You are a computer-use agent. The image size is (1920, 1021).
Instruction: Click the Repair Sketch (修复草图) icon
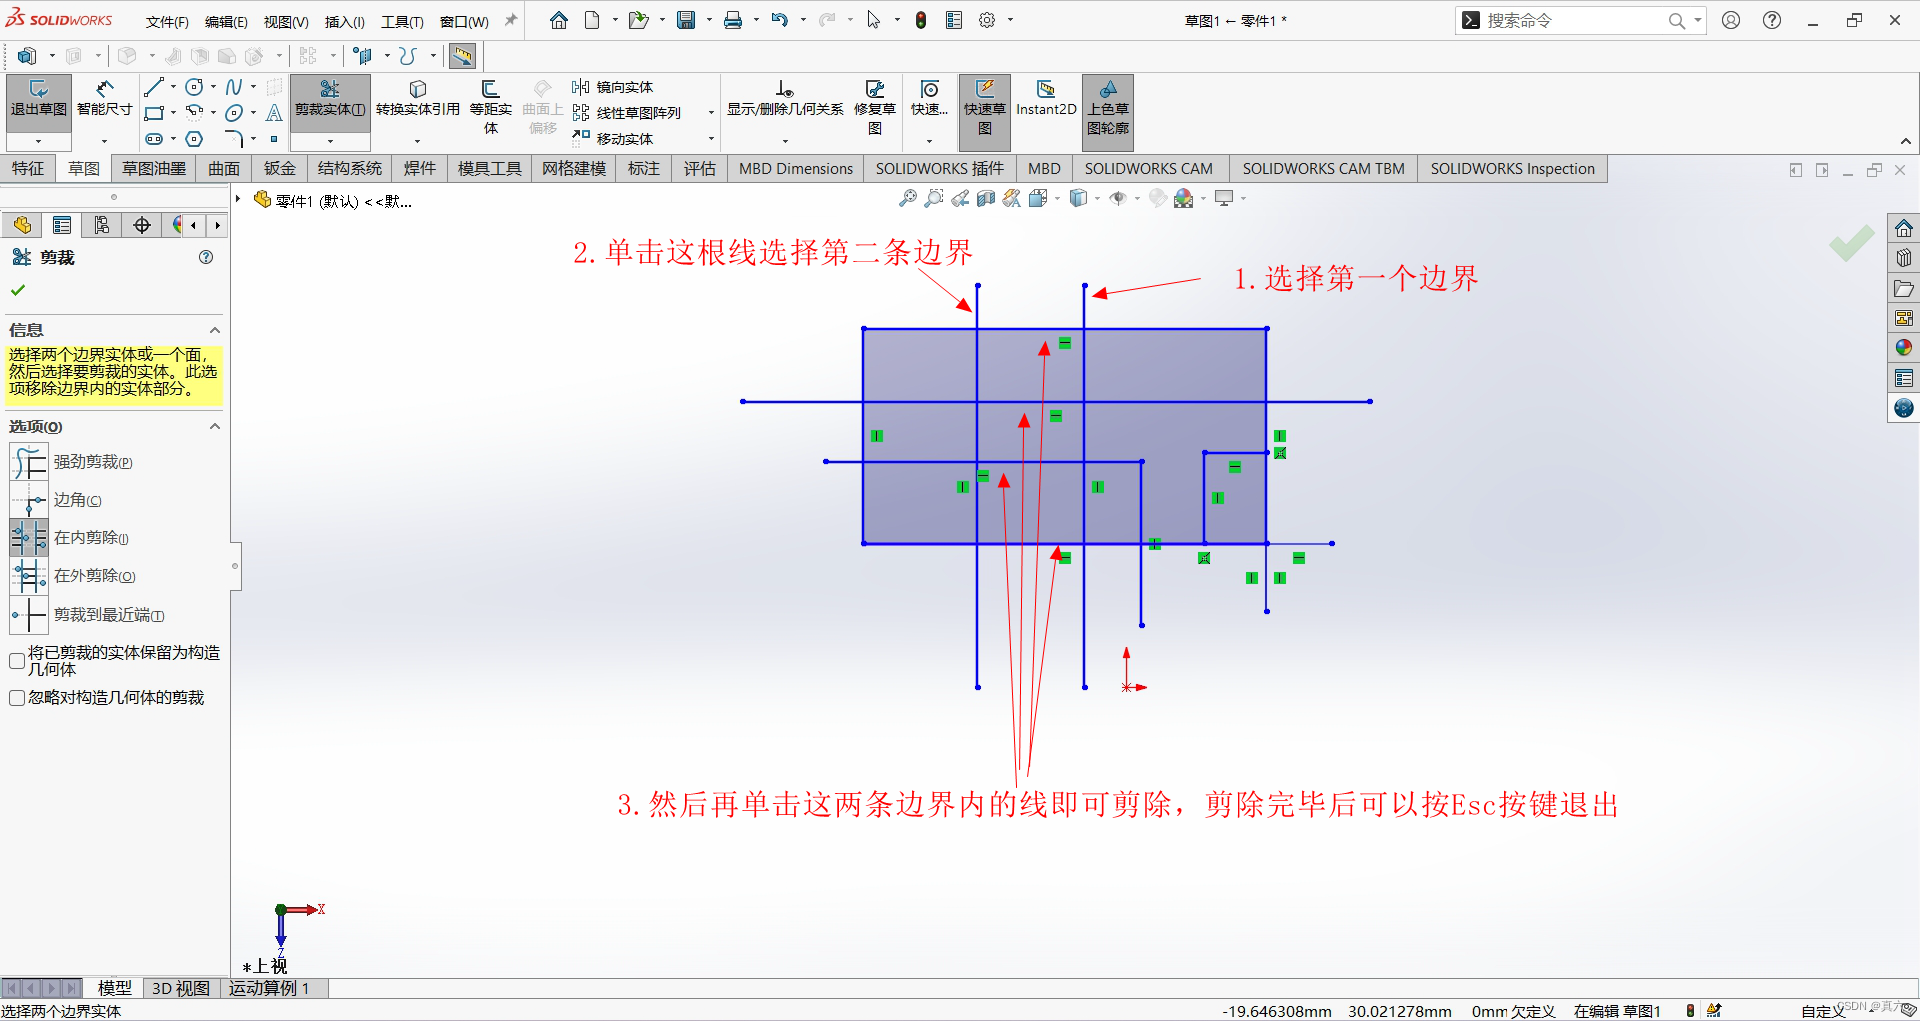875,105
